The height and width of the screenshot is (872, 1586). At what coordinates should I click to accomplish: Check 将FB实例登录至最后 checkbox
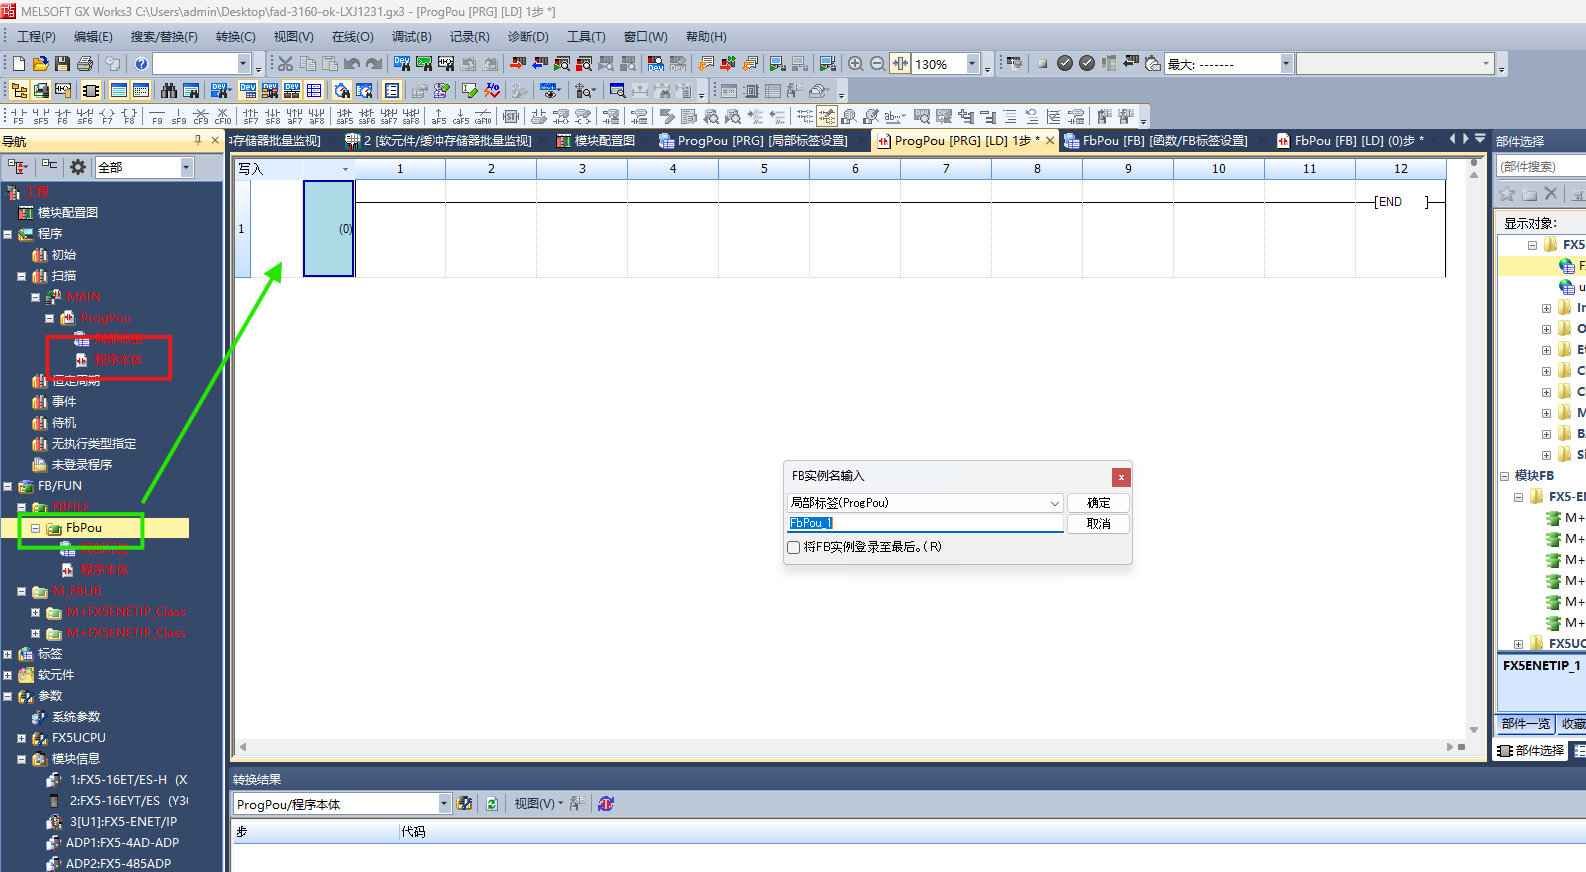(794, 547)
